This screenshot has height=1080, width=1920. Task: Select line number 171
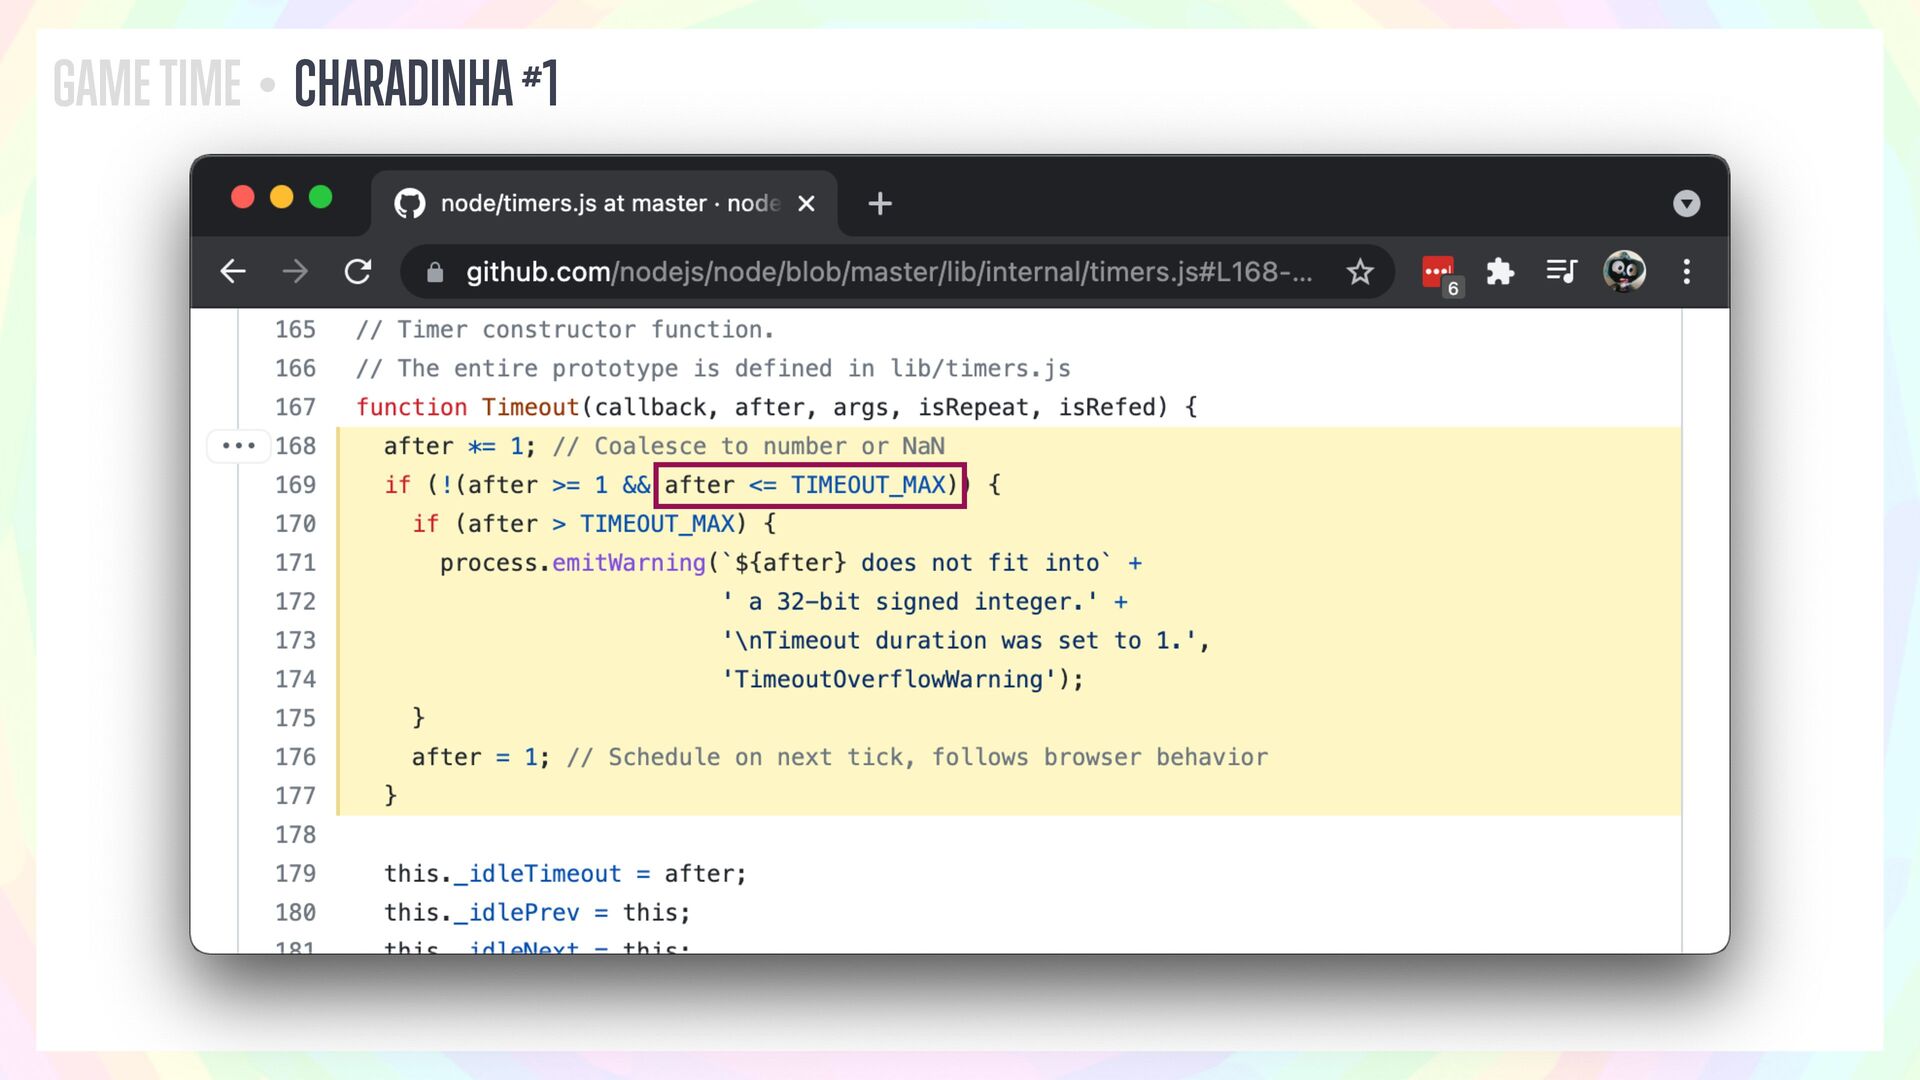[295, 563]
